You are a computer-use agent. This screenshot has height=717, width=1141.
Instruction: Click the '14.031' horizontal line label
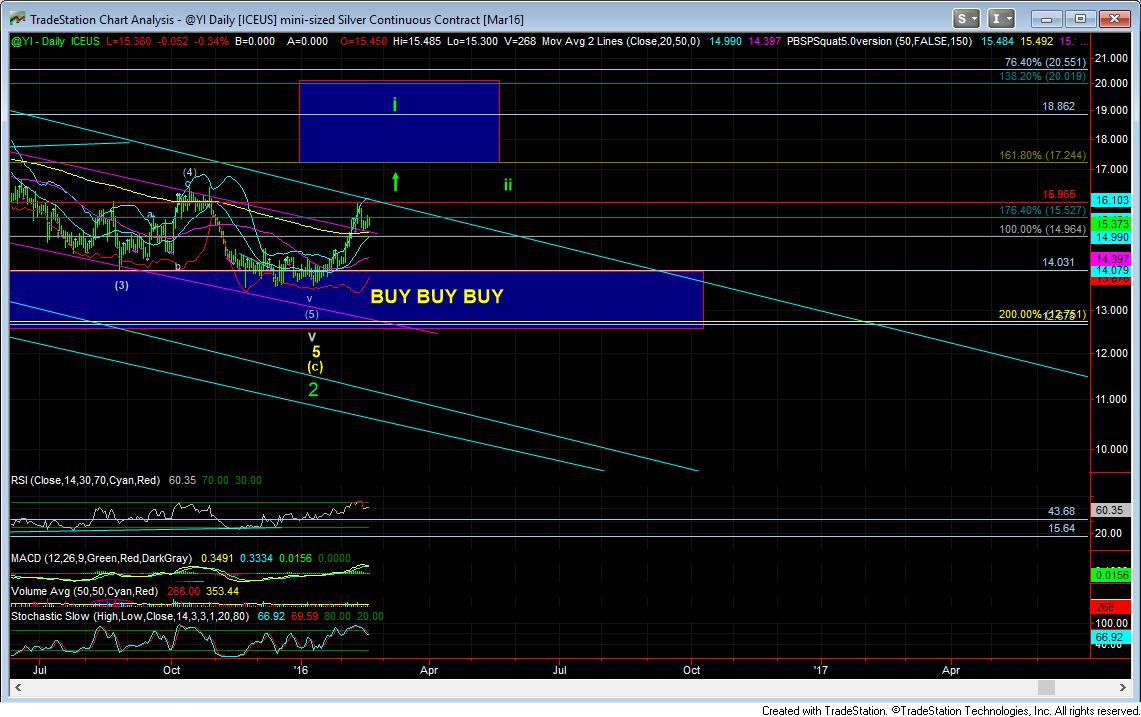pos(1058,262)
